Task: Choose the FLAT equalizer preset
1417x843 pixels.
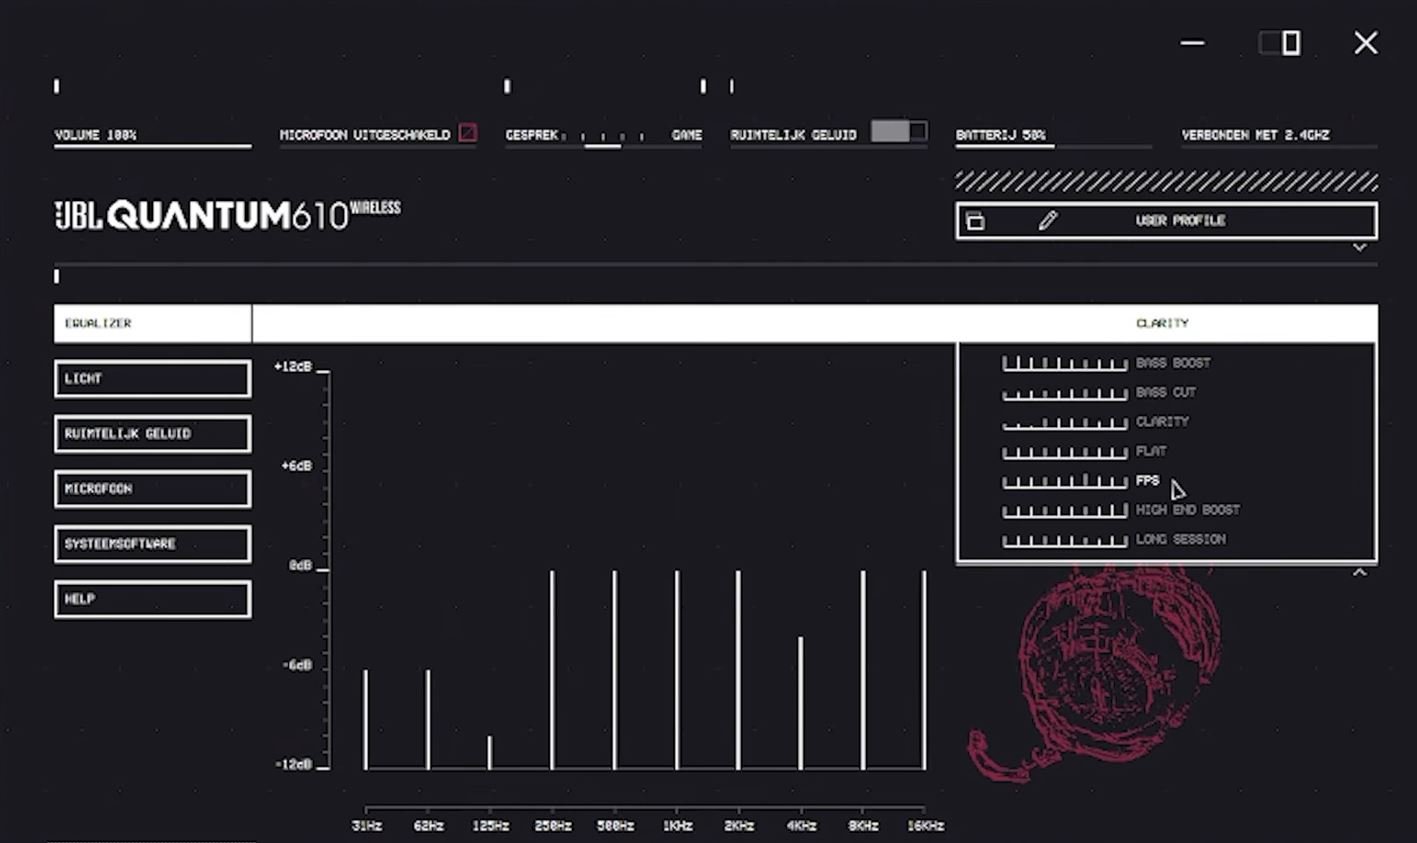Action: [1151, 451]
